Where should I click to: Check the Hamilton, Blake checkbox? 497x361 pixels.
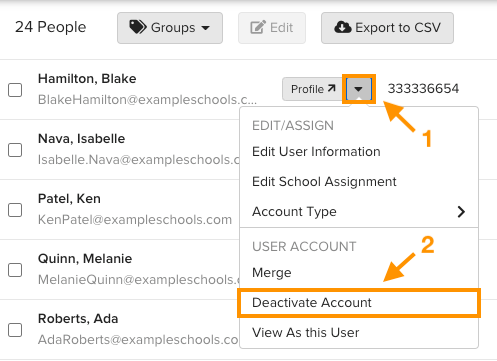(15, 90)
